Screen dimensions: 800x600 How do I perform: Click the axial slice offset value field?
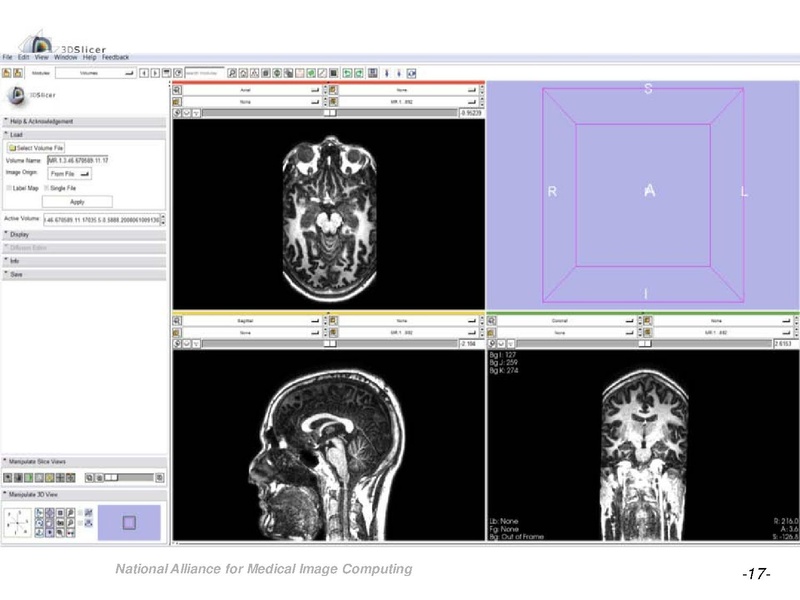[471, 113]
